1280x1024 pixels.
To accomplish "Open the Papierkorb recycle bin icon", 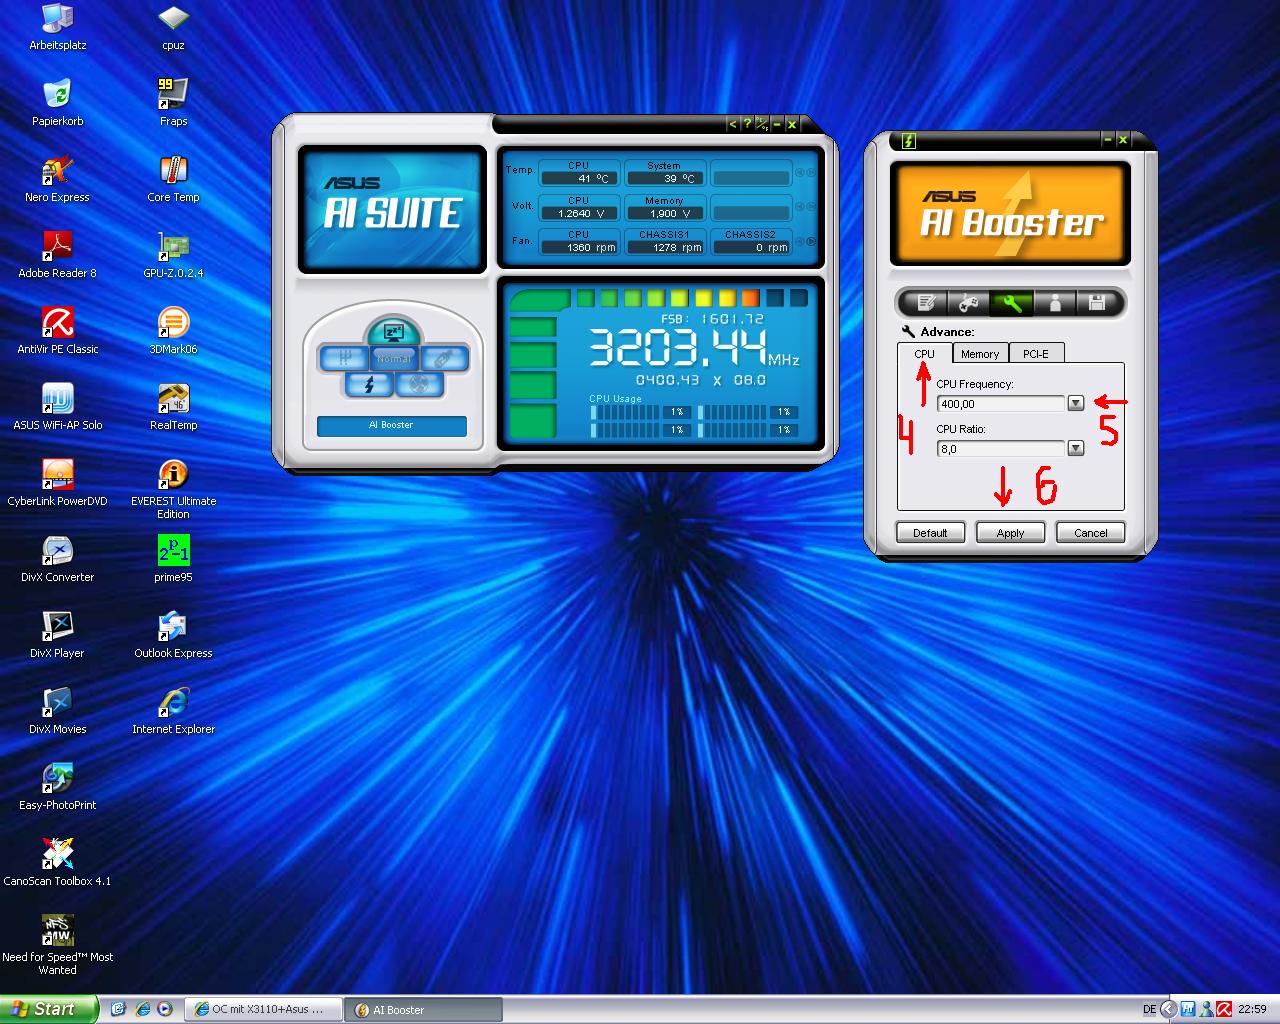I will [58, 102].
